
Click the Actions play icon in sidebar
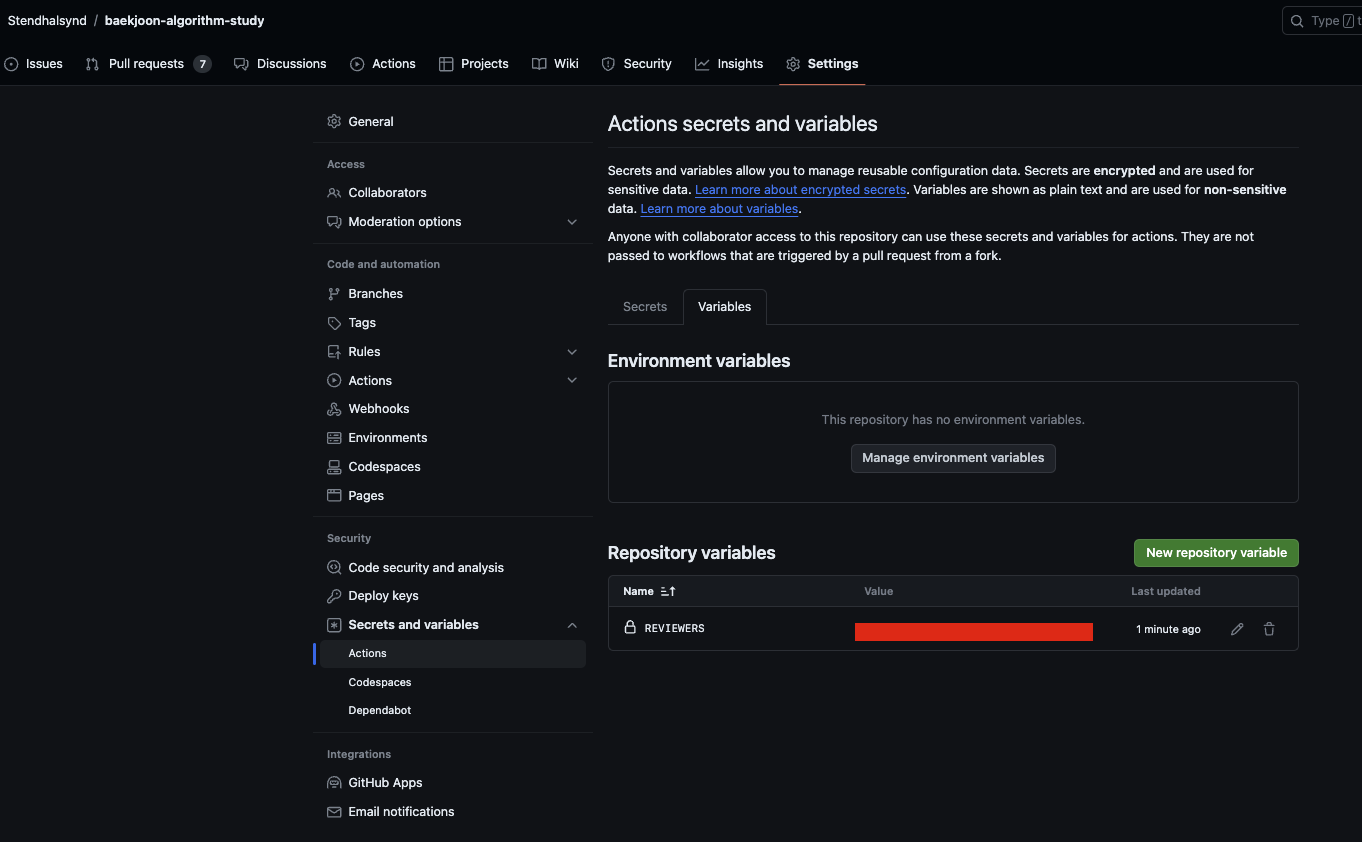tap(334, 380)
